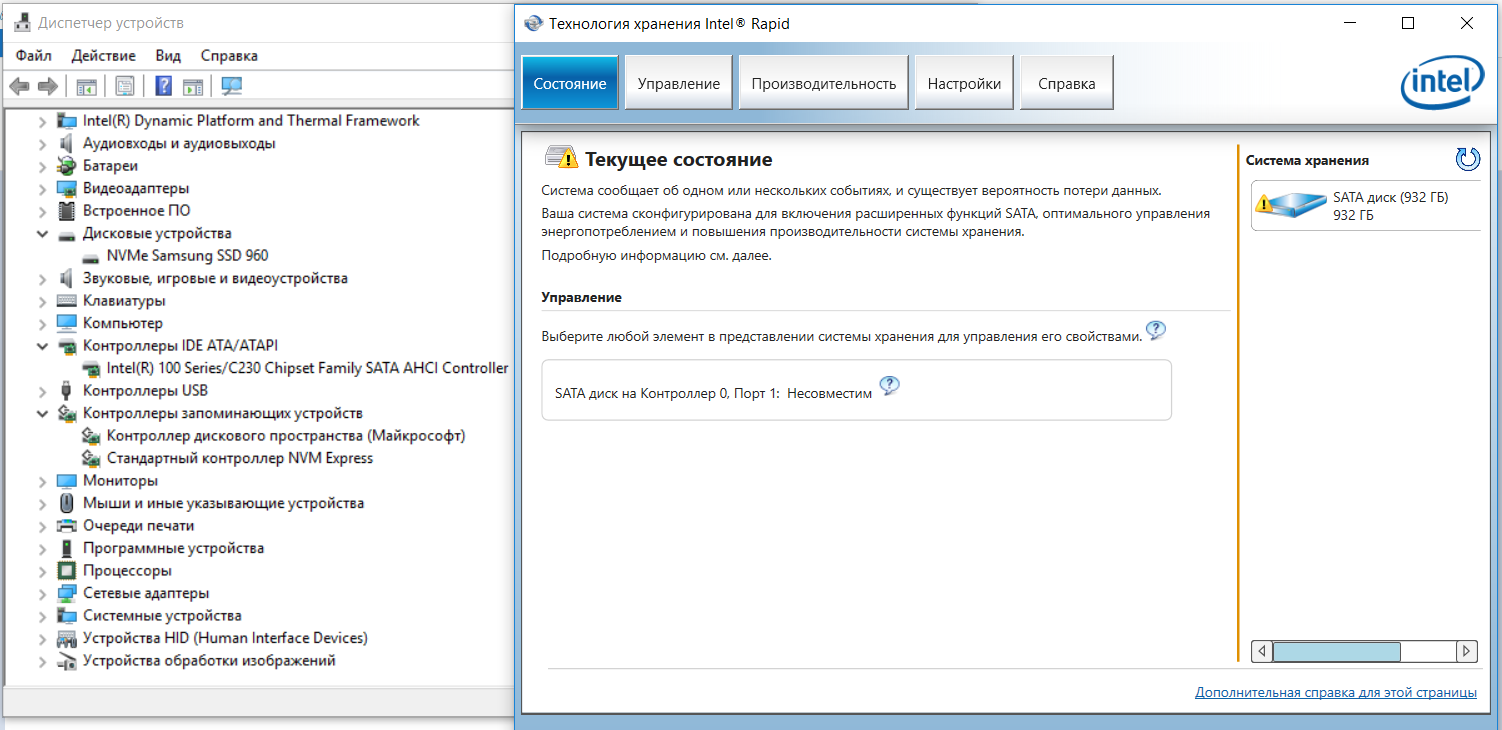Viewport: 1502px width, 730px height.
Task: Click the horizontal scrollbar thumb in storage pane
Action: tap(1337, 651)
